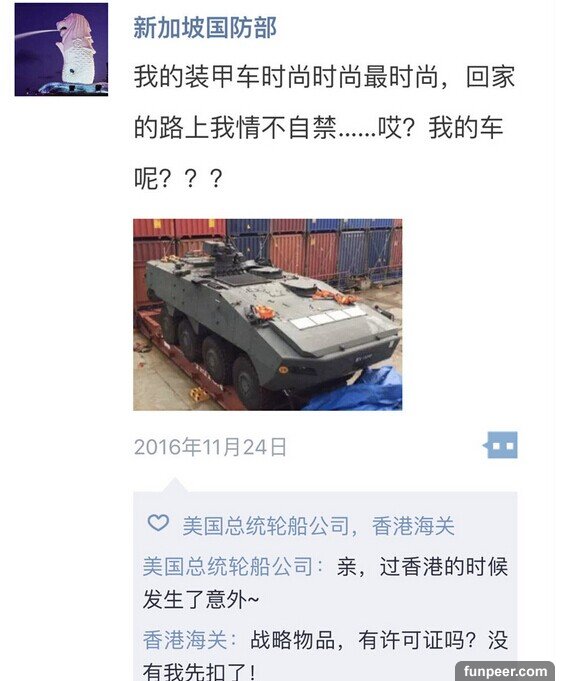Click the funpeer.com watermark
575x681 pixels.
(505, 671)
